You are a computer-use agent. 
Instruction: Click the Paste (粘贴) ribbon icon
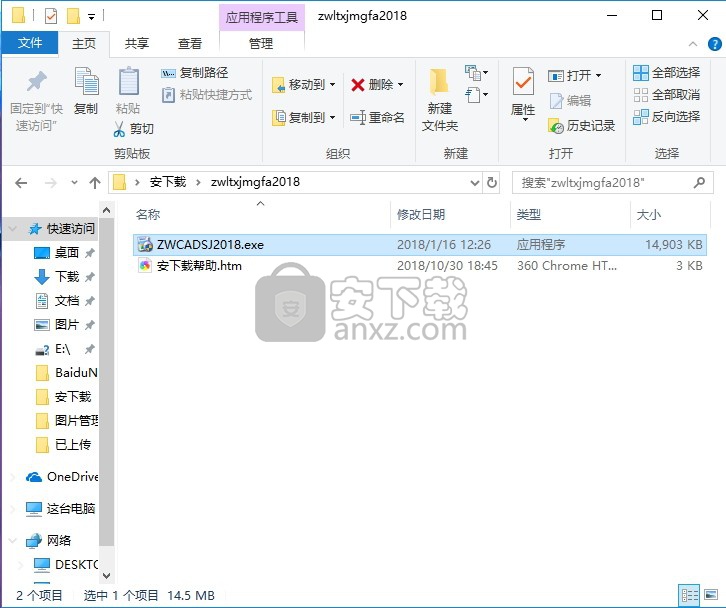pos(128,82)
